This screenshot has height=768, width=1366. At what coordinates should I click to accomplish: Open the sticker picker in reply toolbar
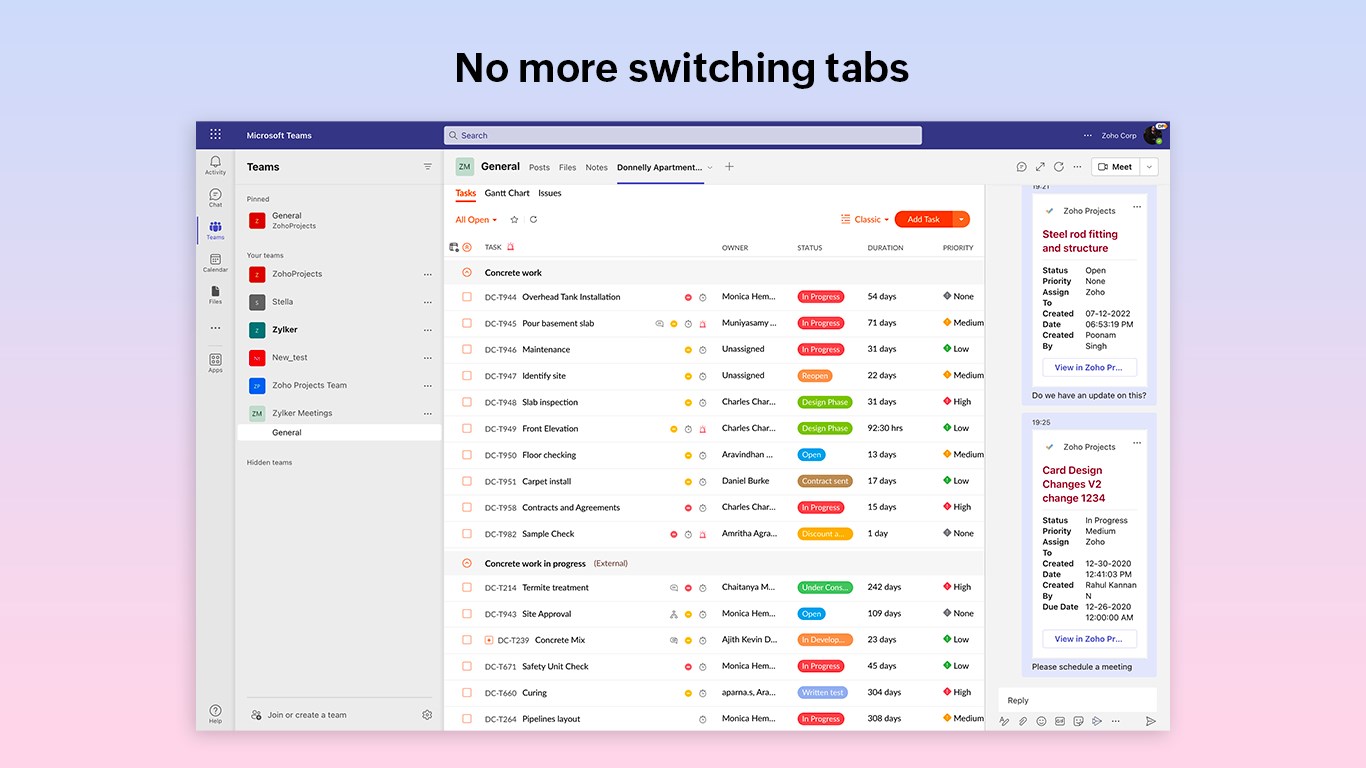point(1078,721)
